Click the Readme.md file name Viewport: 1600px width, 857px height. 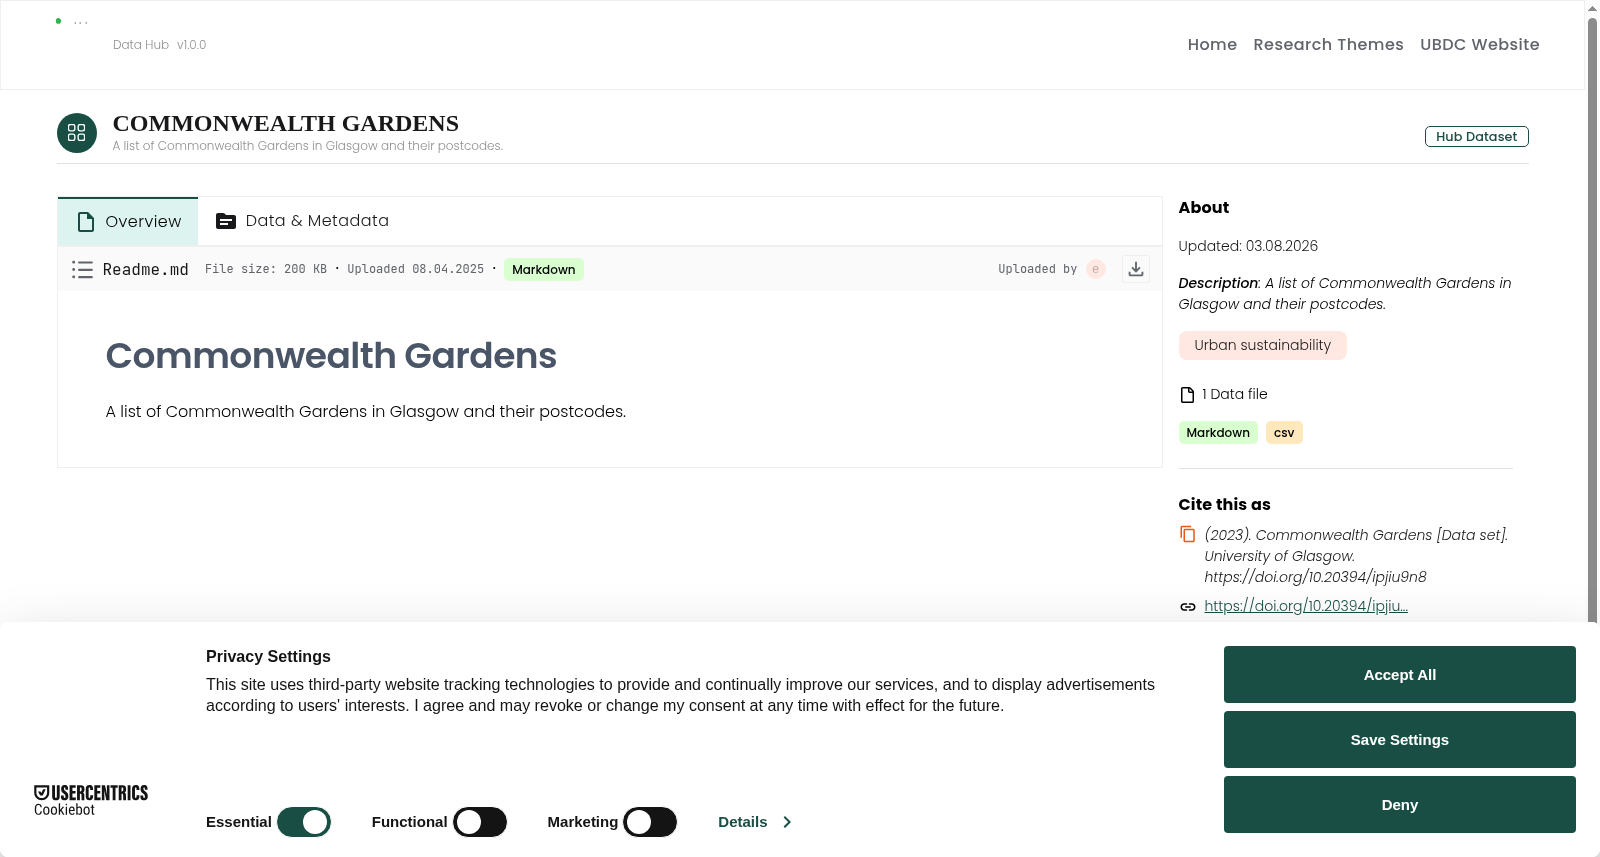pos(146,270)
